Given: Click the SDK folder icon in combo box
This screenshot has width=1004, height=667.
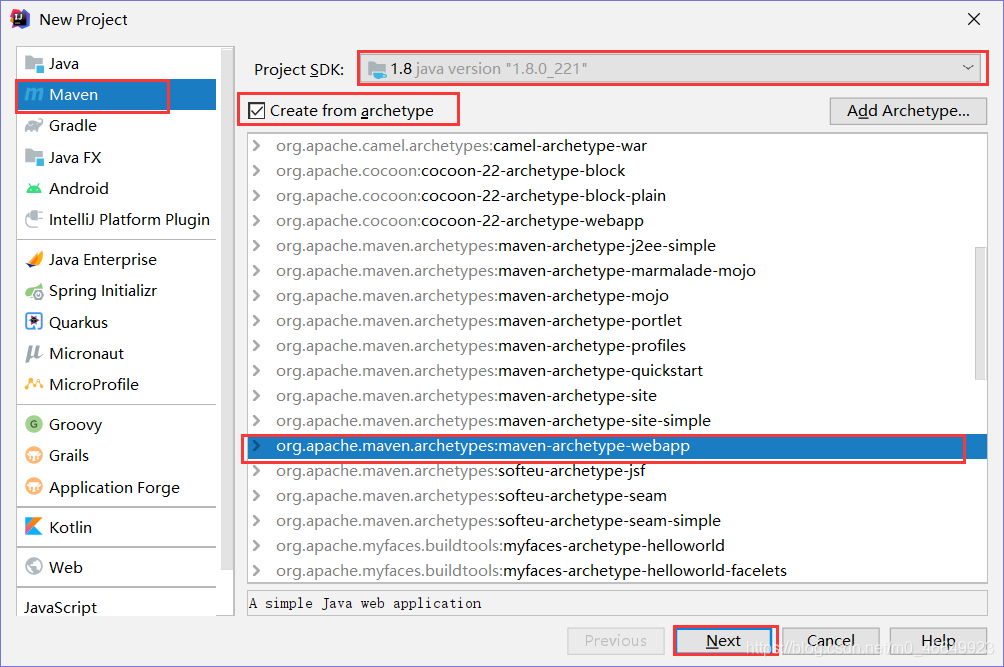Looking at the screenshot, I should (377, 69).
